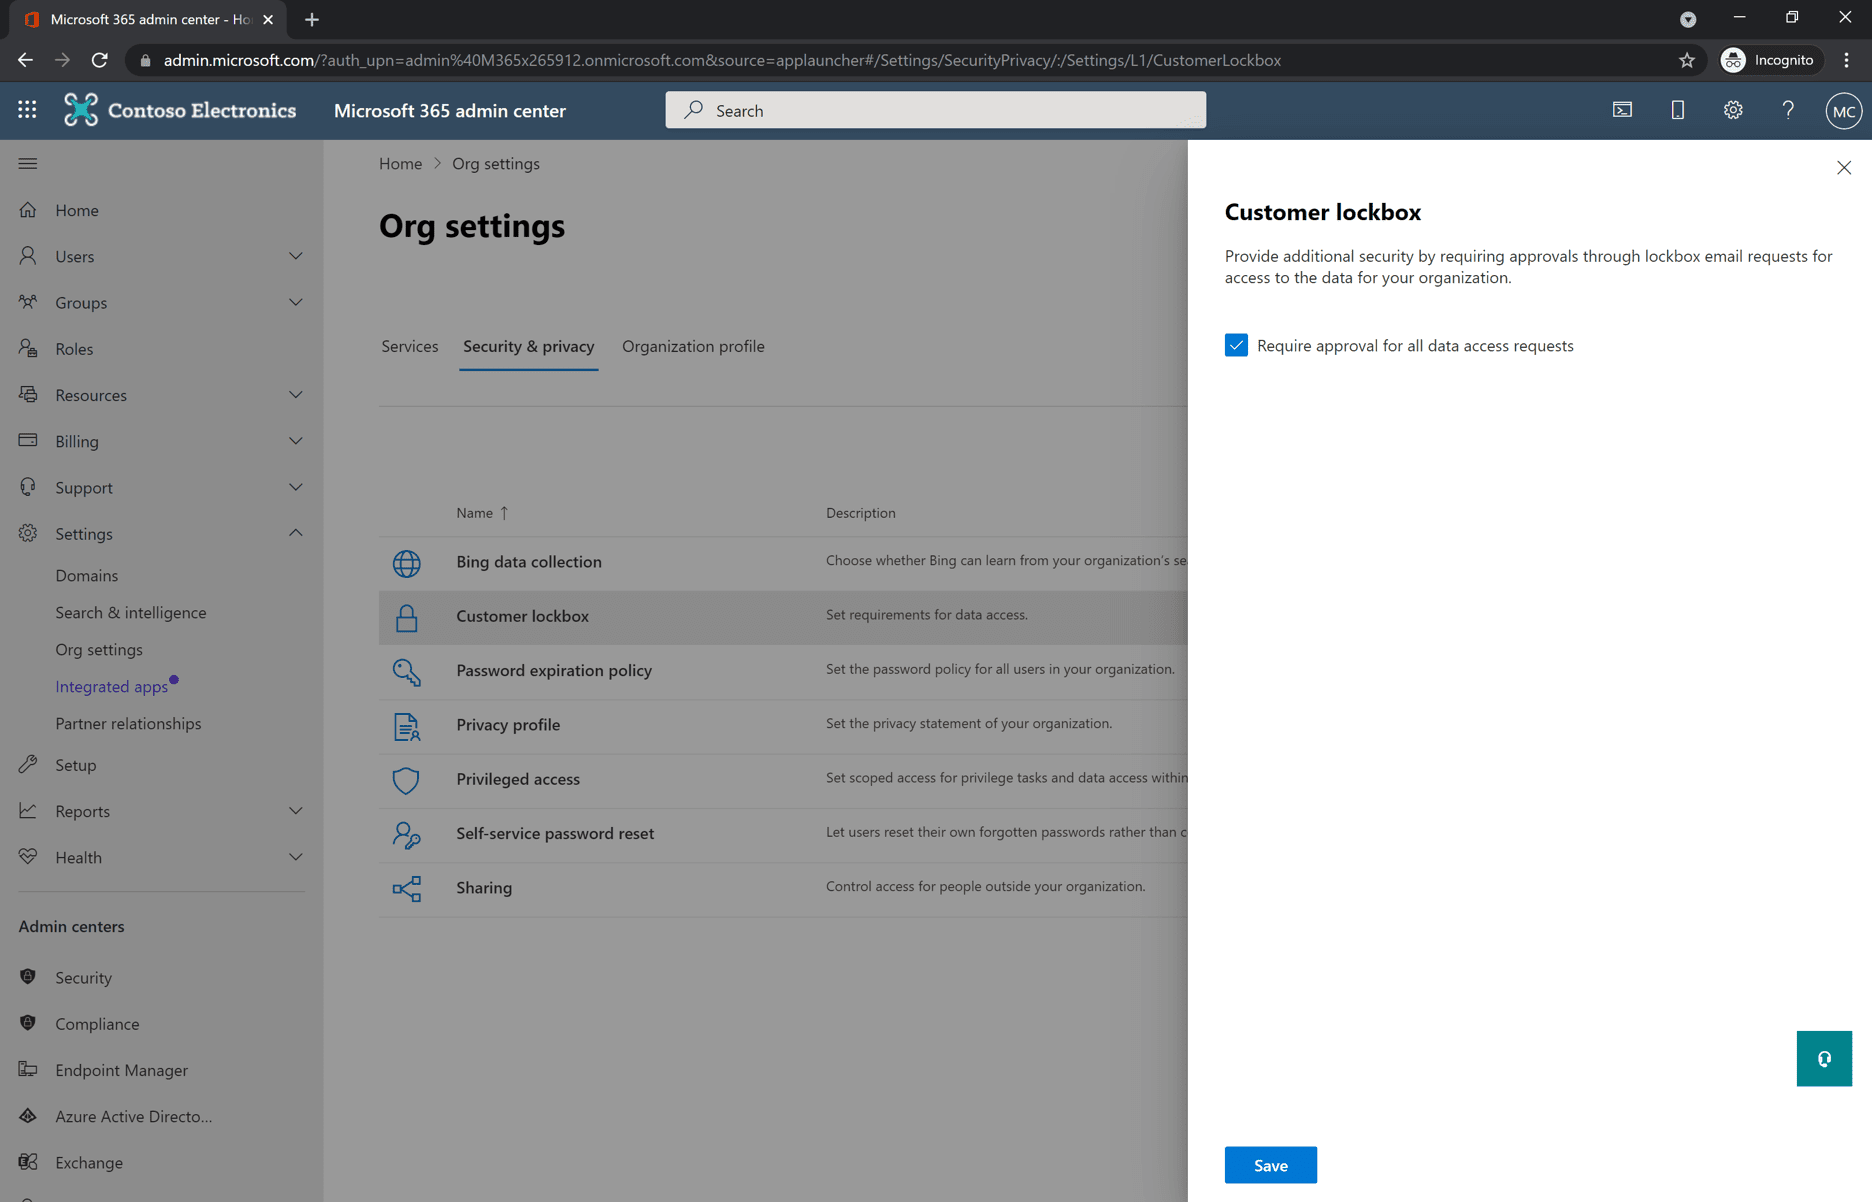Collapse navigation with hamburger menu icon
The width and height of the screenshot is (1872, 1202).
click(28, 163)
